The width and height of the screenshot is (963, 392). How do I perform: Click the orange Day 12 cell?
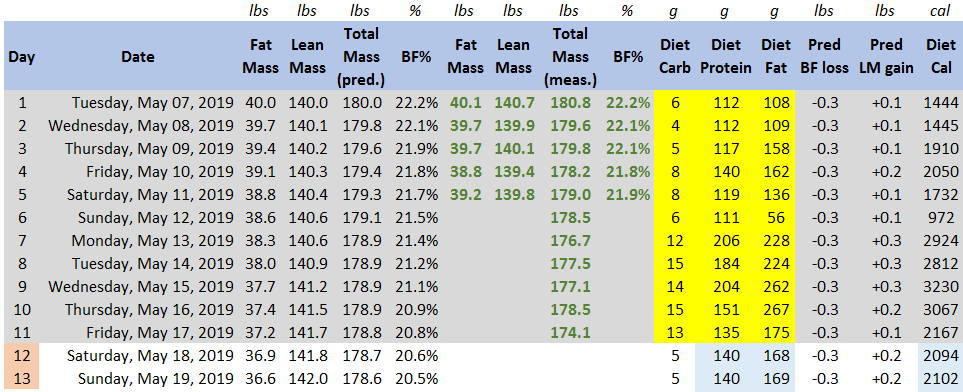coord(22,355)
